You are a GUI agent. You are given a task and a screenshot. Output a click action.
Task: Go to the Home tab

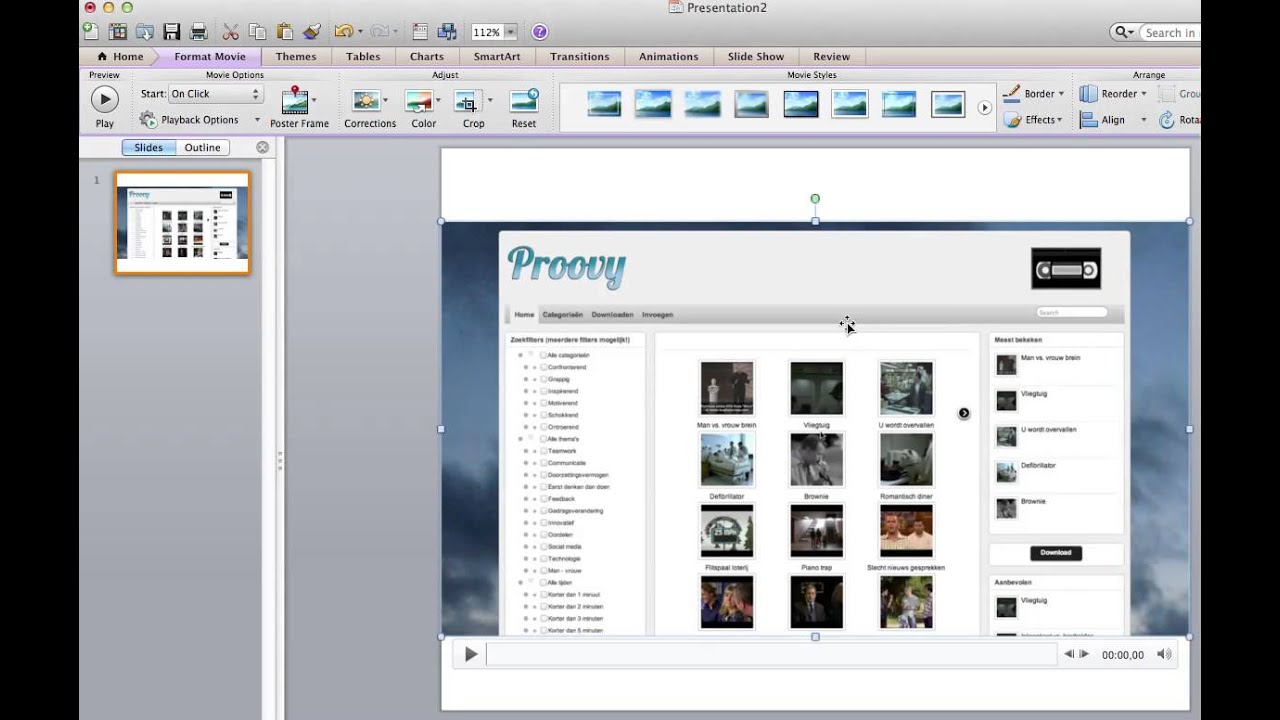(x=120, y=57)
